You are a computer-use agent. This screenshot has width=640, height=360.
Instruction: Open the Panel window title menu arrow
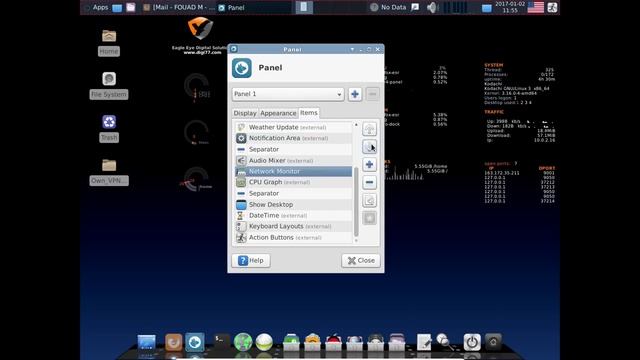click(352, 49)
